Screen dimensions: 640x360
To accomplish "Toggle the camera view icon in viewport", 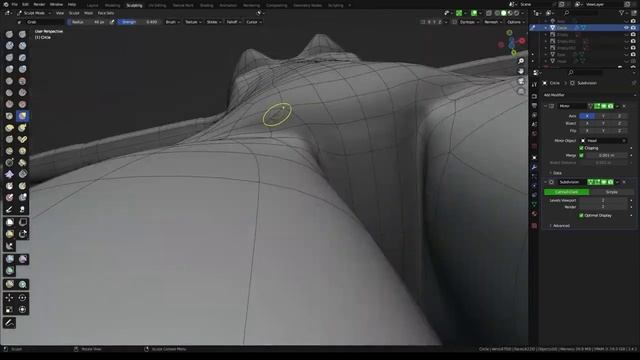I will (521, 81).
